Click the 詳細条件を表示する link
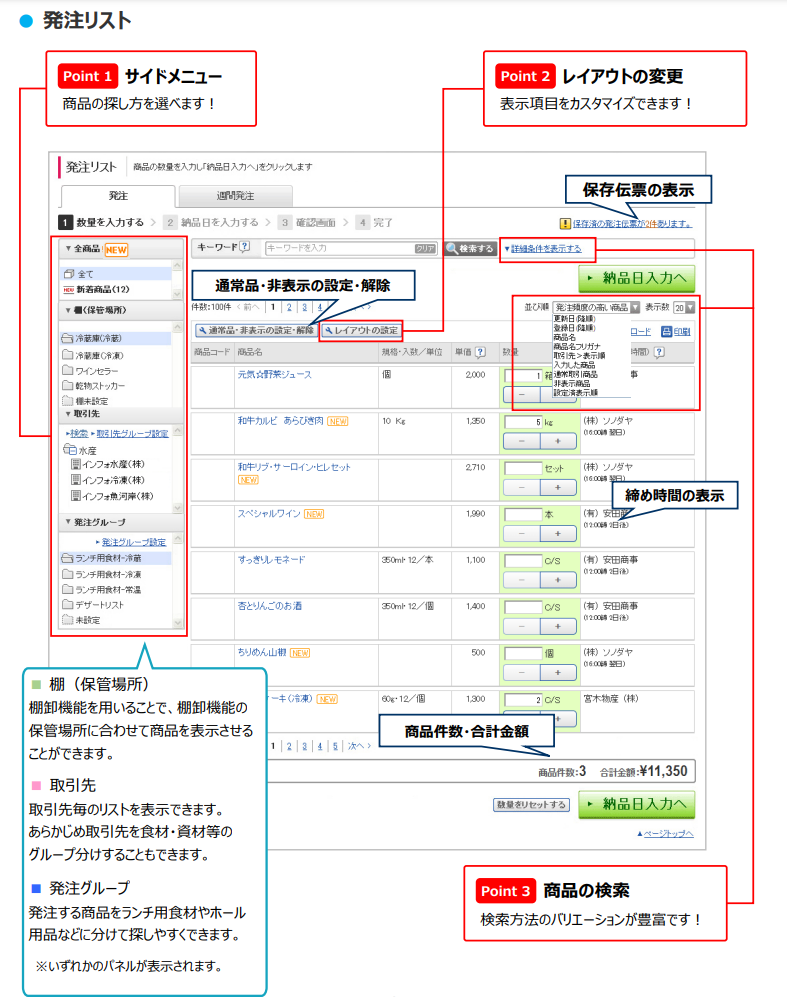This screenshot has height=997, width=787. click(x=545, y=247)
